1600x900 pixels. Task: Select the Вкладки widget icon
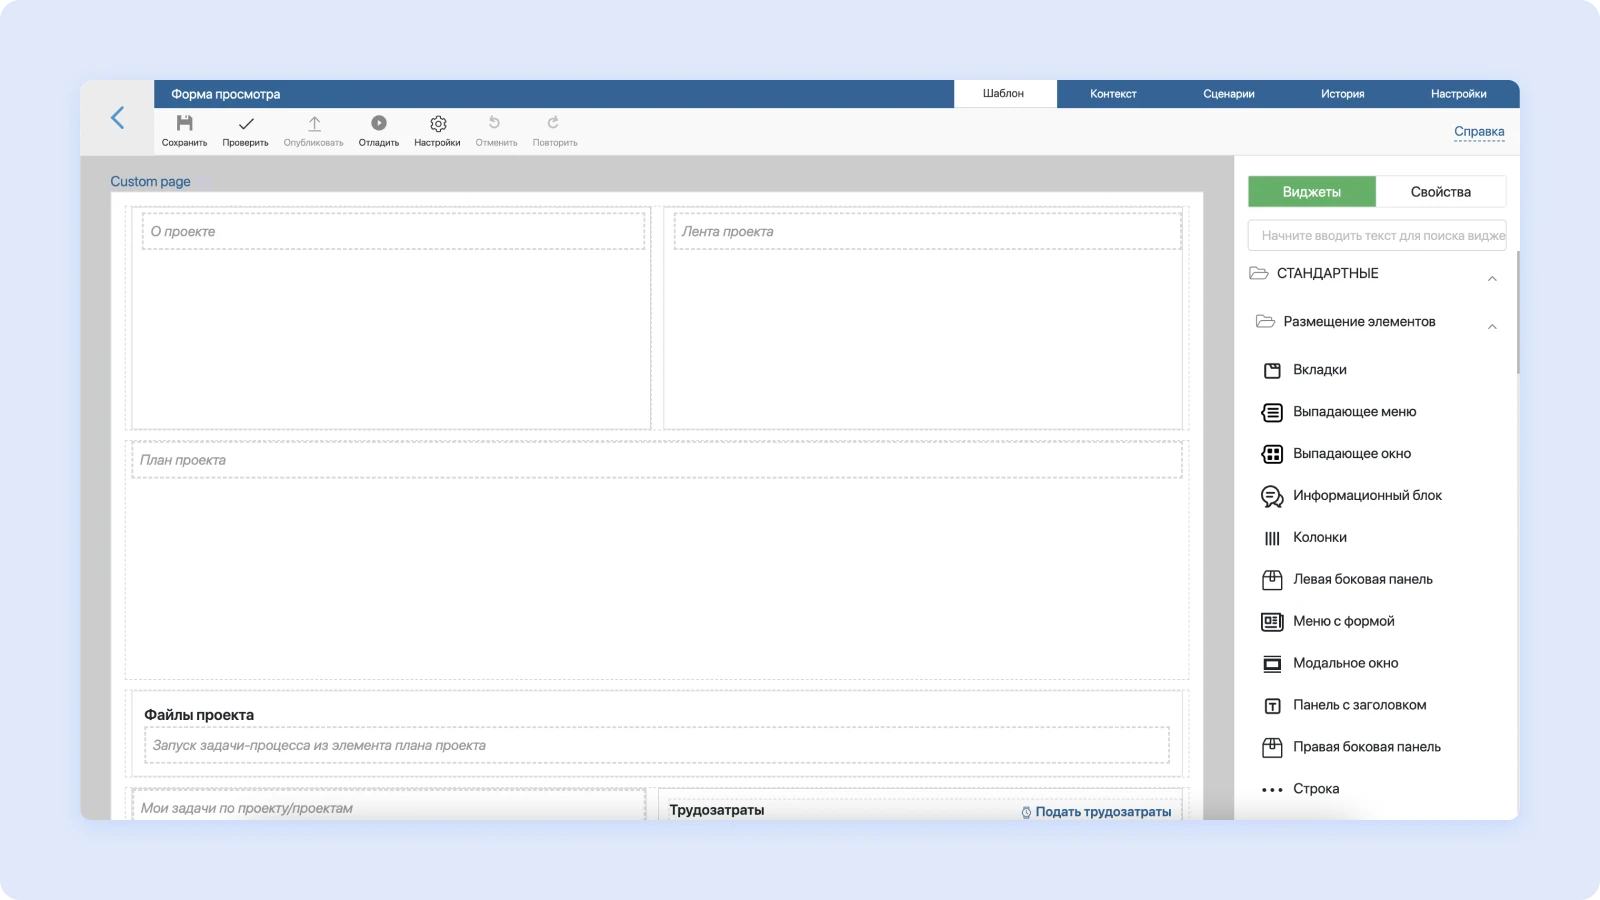1272,371
